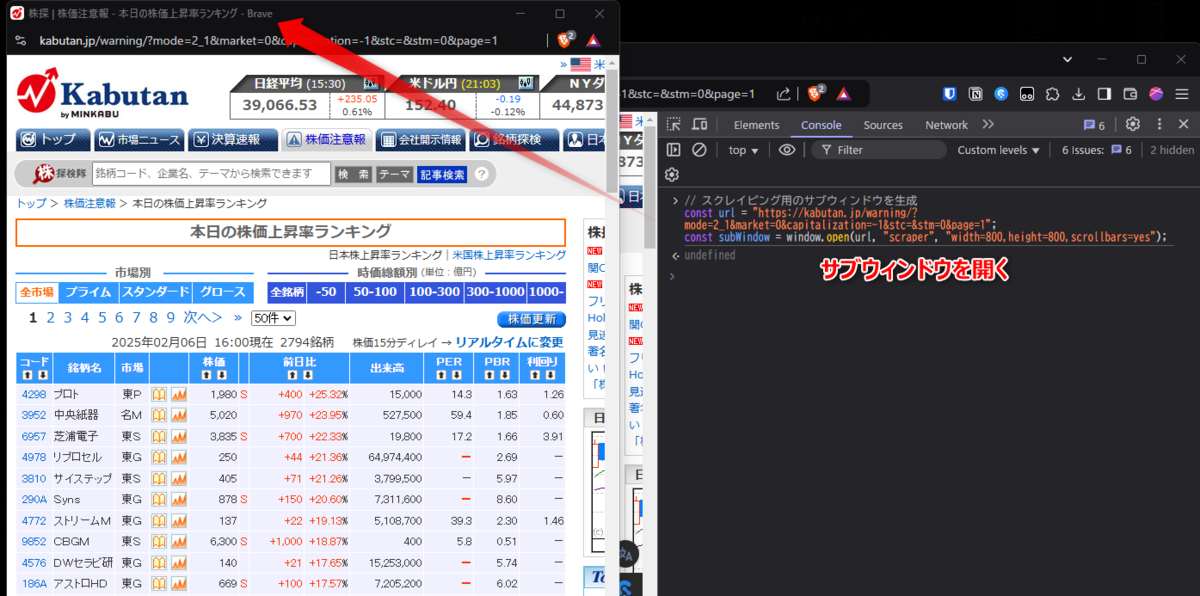The height and width of the screenshot is (596, 1200).
Task: Click the Bitwarden extension icon in main window
Action: click(x=950, y=94)
